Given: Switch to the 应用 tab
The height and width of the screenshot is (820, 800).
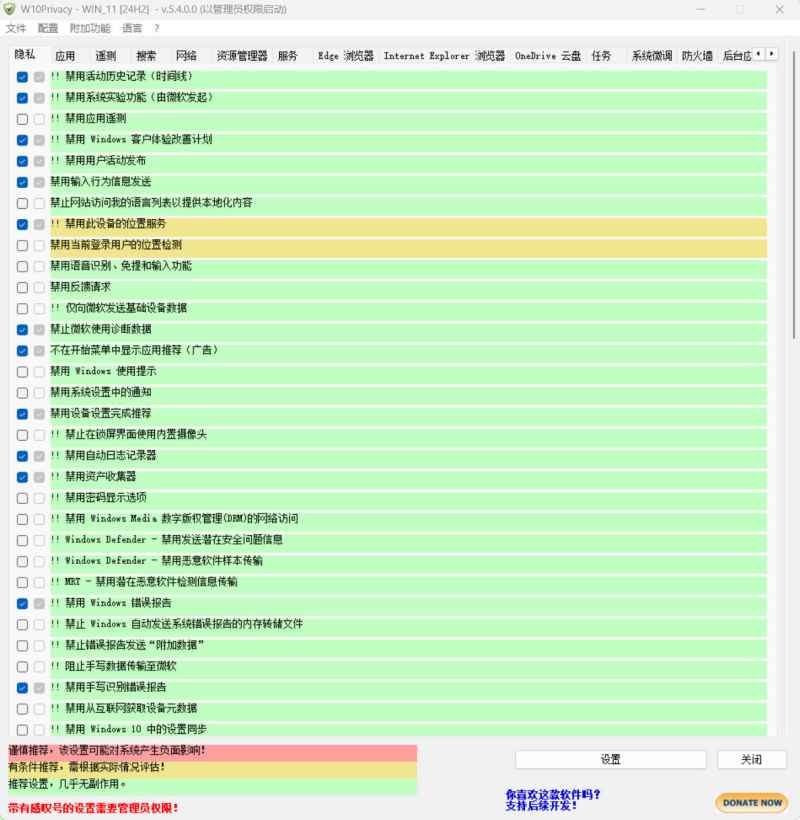Looking at the screenshot, I should coord(65,56).
